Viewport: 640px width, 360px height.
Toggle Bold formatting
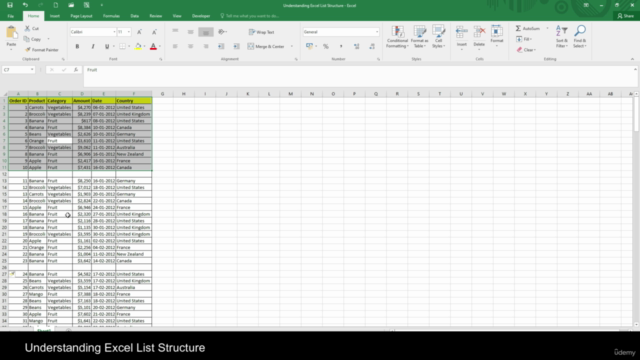tap(77, 47)
